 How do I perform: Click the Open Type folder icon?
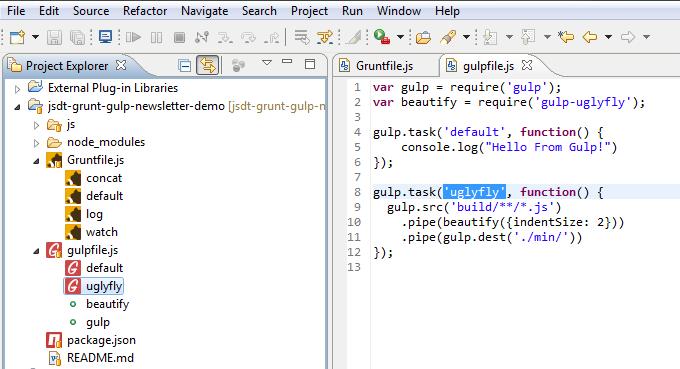[x=423, y=38]
